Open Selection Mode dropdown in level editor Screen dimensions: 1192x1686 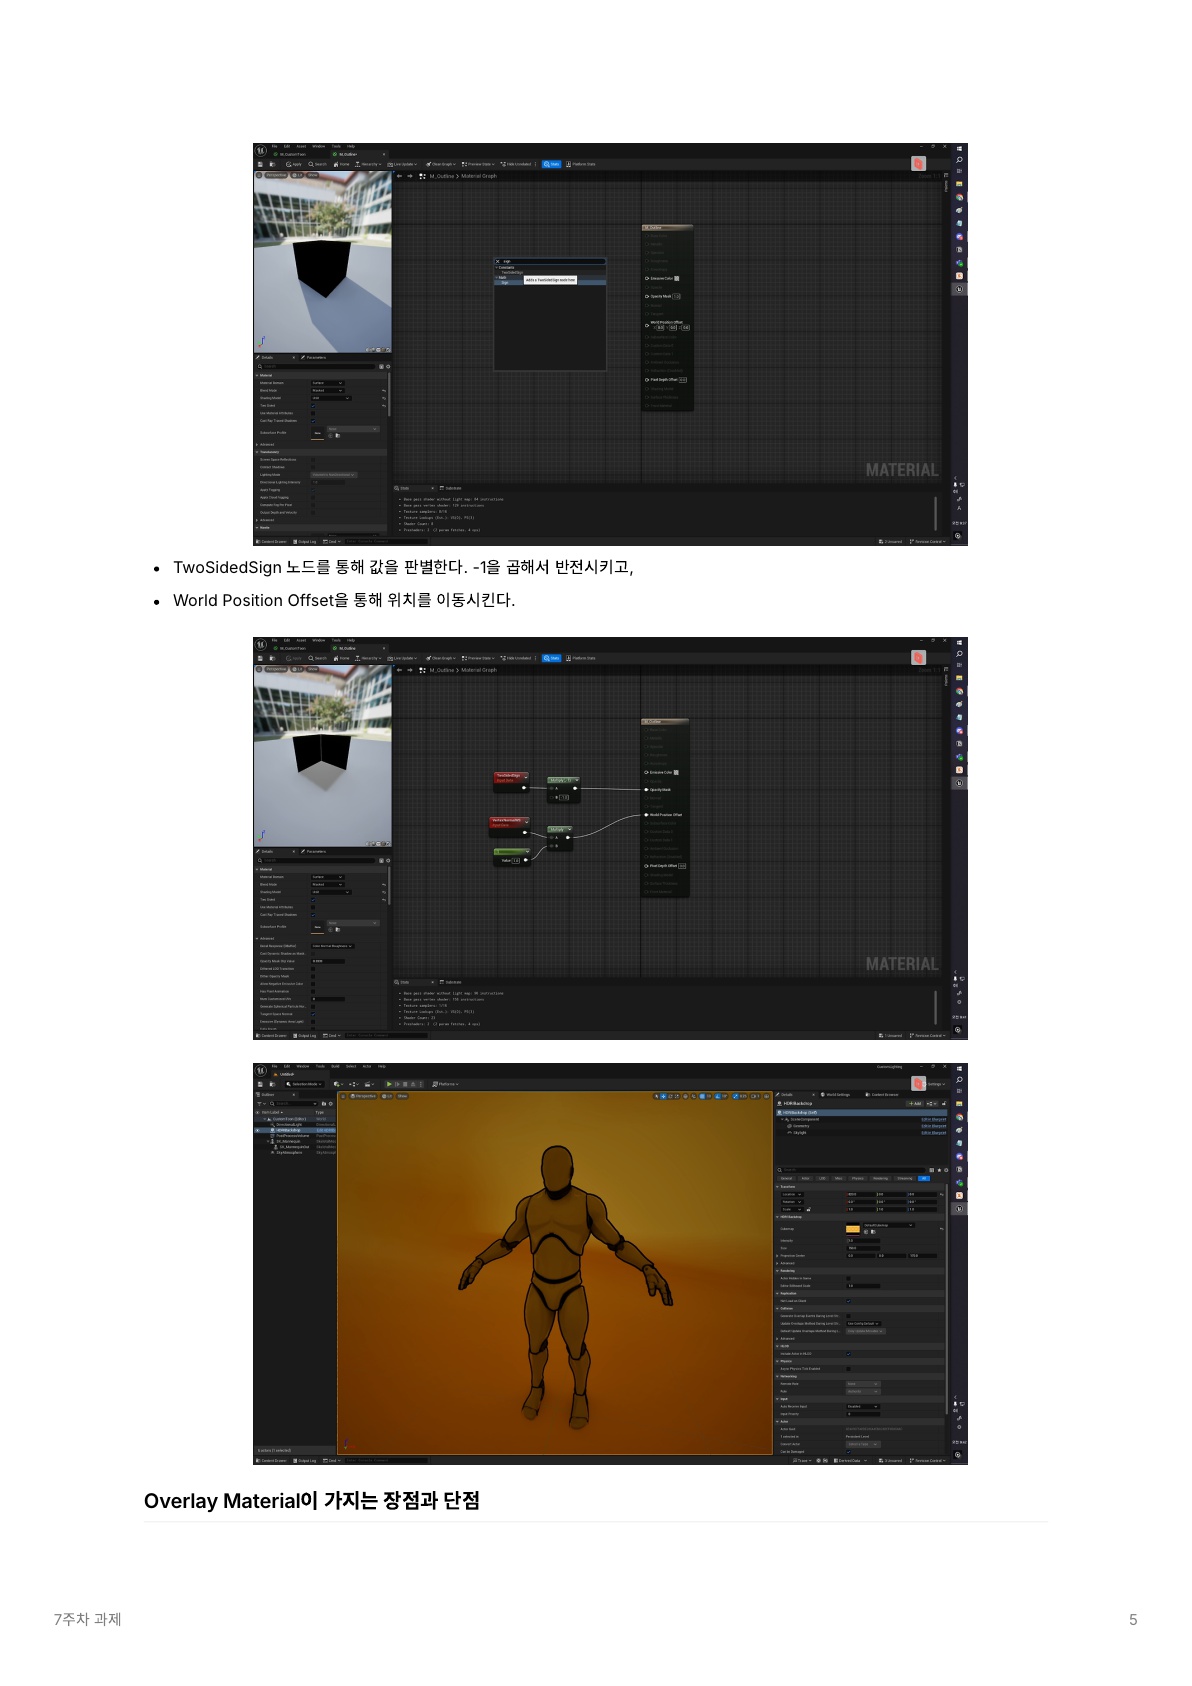click(x=305, y=1084)
